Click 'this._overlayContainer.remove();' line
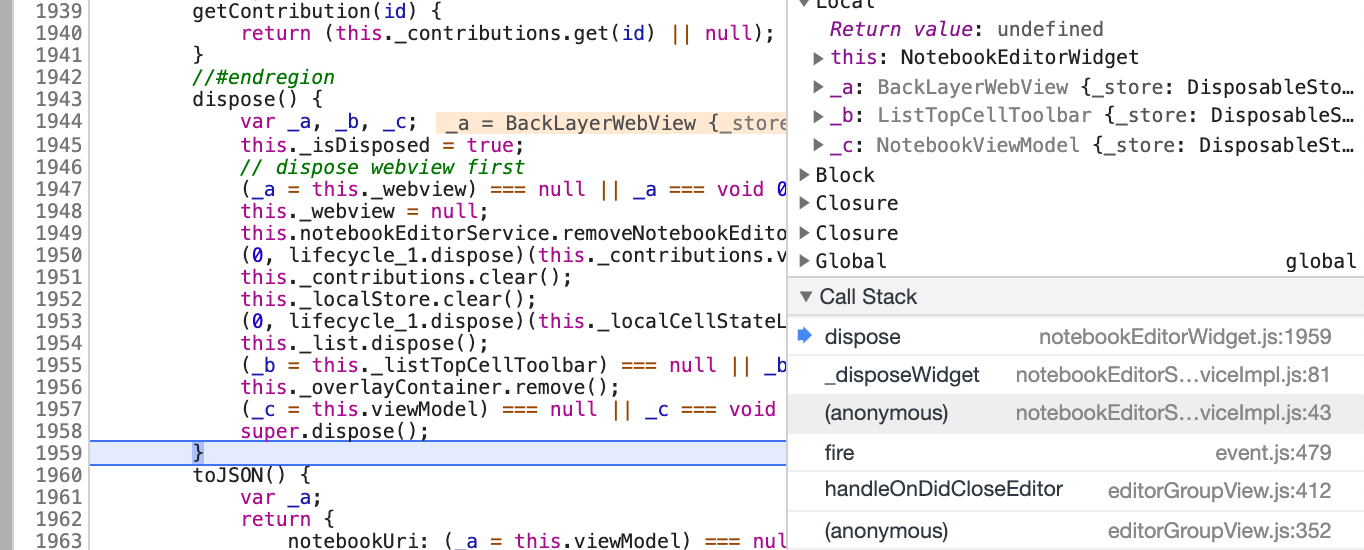This screenshot has width=1364, height=550. click(430, 387)
